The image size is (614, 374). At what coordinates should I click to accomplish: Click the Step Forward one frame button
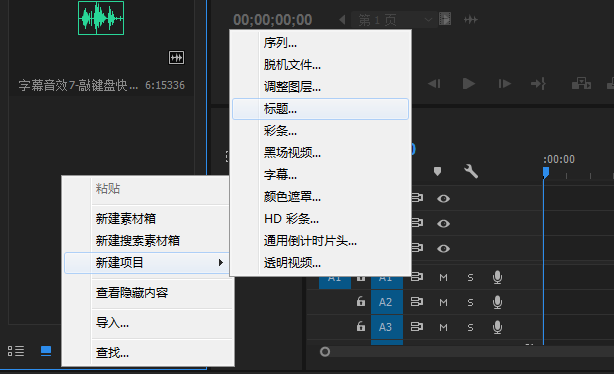pyautogui.click(x=504, y=84)
